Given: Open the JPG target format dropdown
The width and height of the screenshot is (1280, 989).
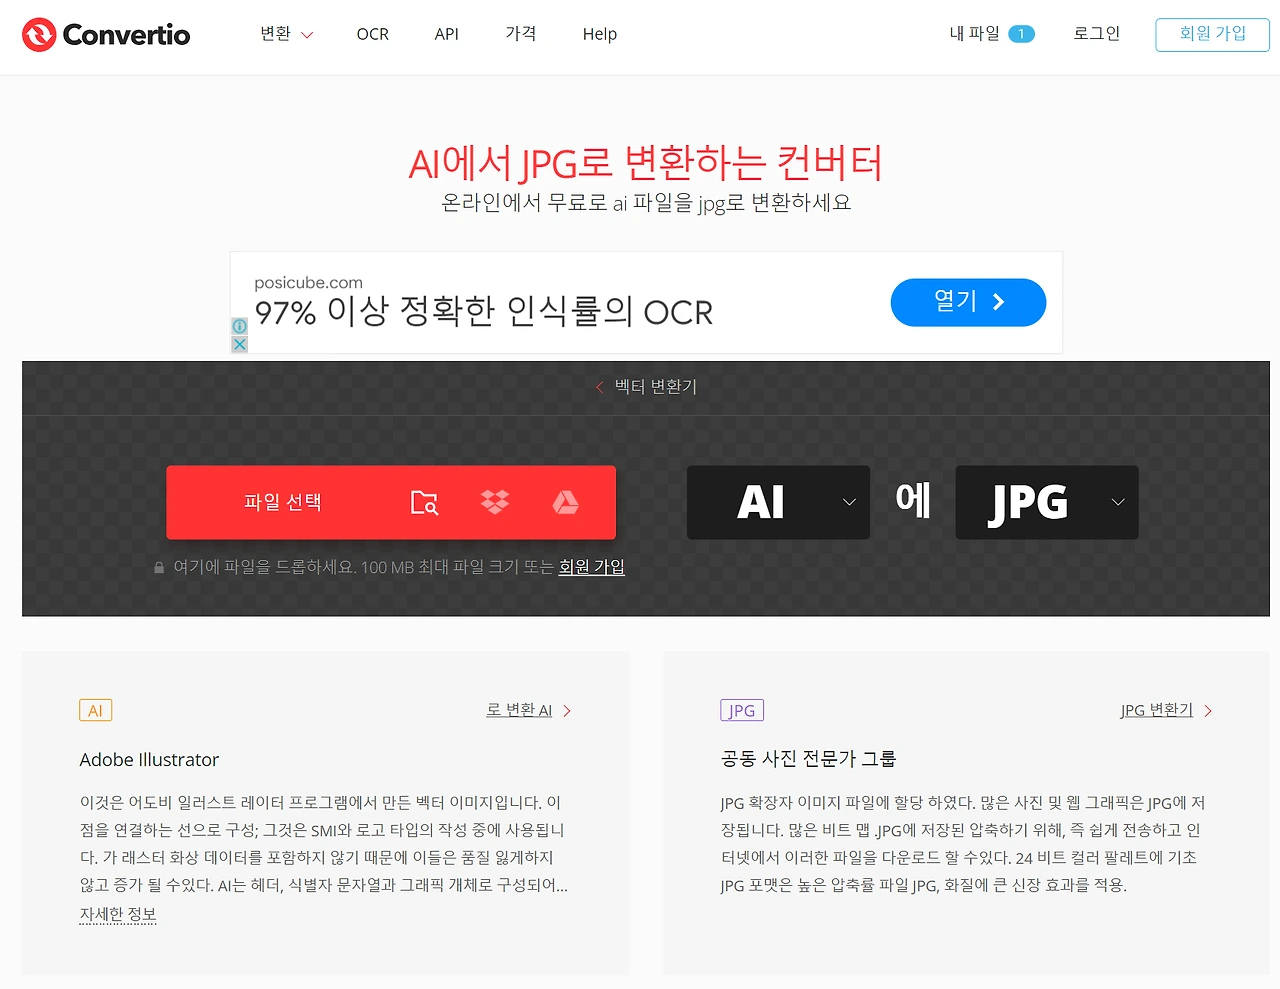Looking at the screenshot, I should click(x=1047, y=502).
